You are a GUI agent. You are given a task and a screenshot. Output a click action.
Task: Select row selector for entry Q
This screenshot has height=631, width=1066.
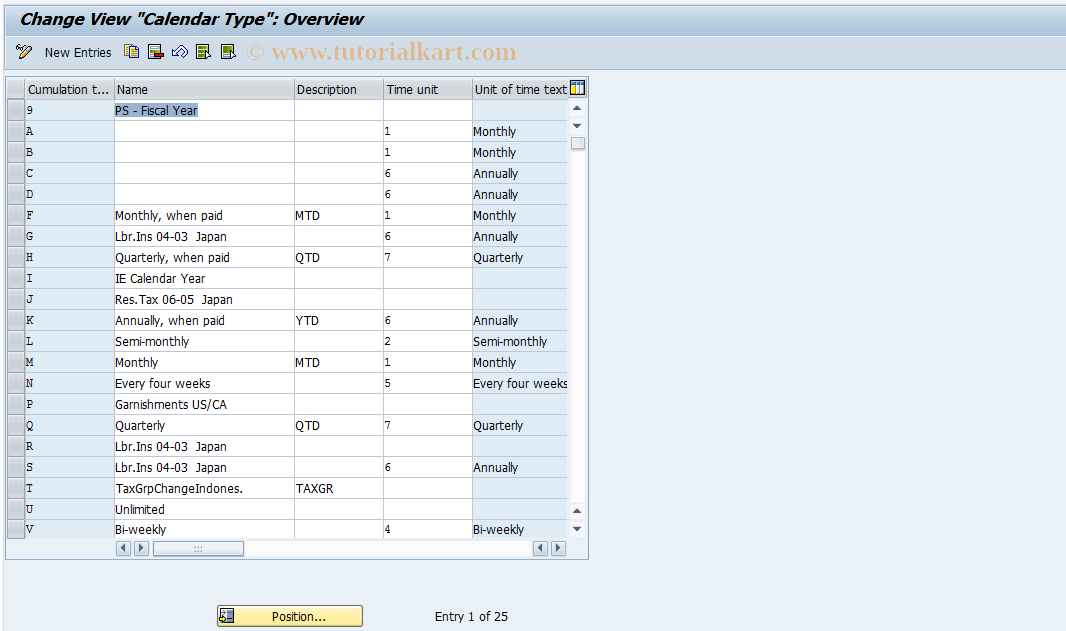(x=16, y=426)
